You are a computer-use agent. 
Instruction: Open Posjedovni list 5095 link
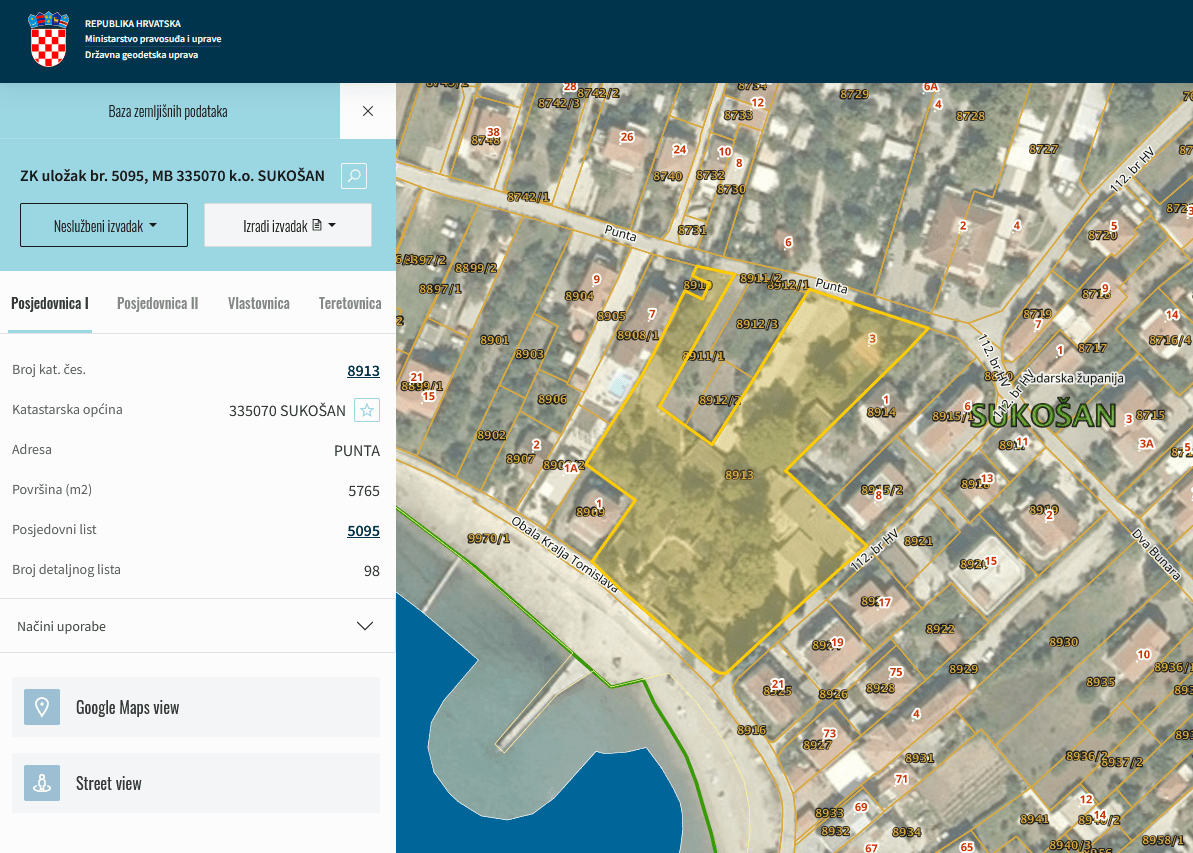point(363,530)
